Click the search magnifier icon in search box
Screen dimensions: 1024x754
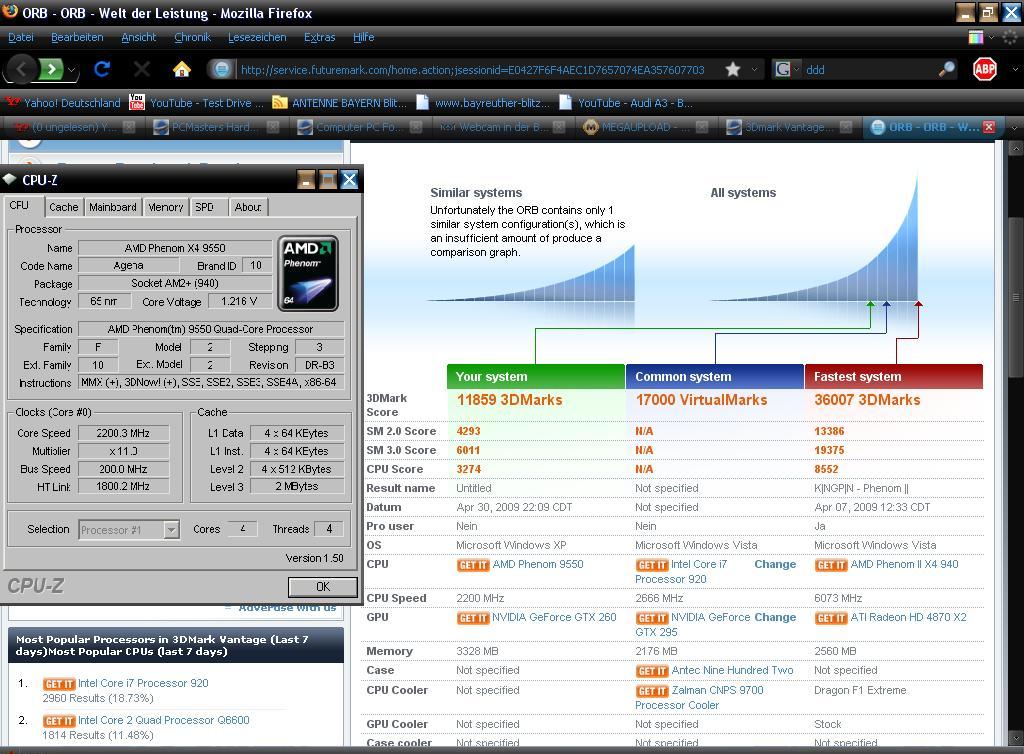[x=946, y=69]
